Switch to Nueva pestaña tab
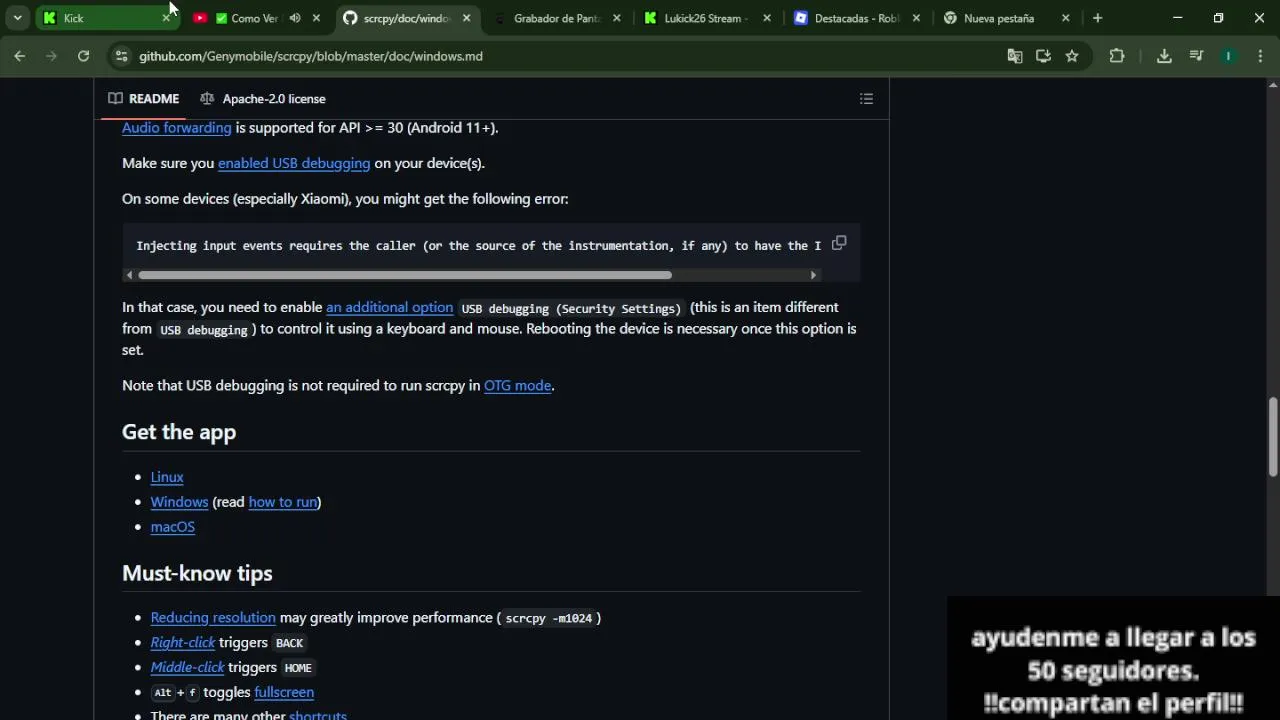This screenshot has width=1280, height=720. click(1006, 18)
